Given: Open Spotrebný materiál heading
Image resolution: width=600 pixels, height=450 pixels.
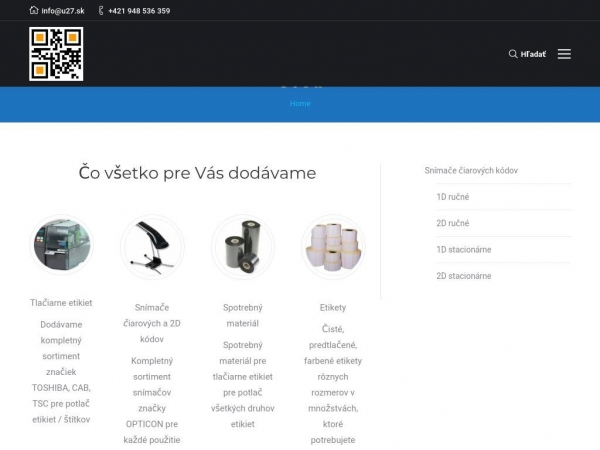Looking at the screenshot, I should coord(242,315).
